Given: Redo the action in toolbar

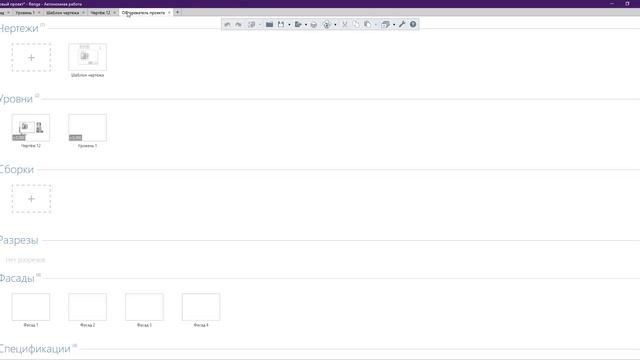Looking at the screenshot, I should (x=238, y=24).
